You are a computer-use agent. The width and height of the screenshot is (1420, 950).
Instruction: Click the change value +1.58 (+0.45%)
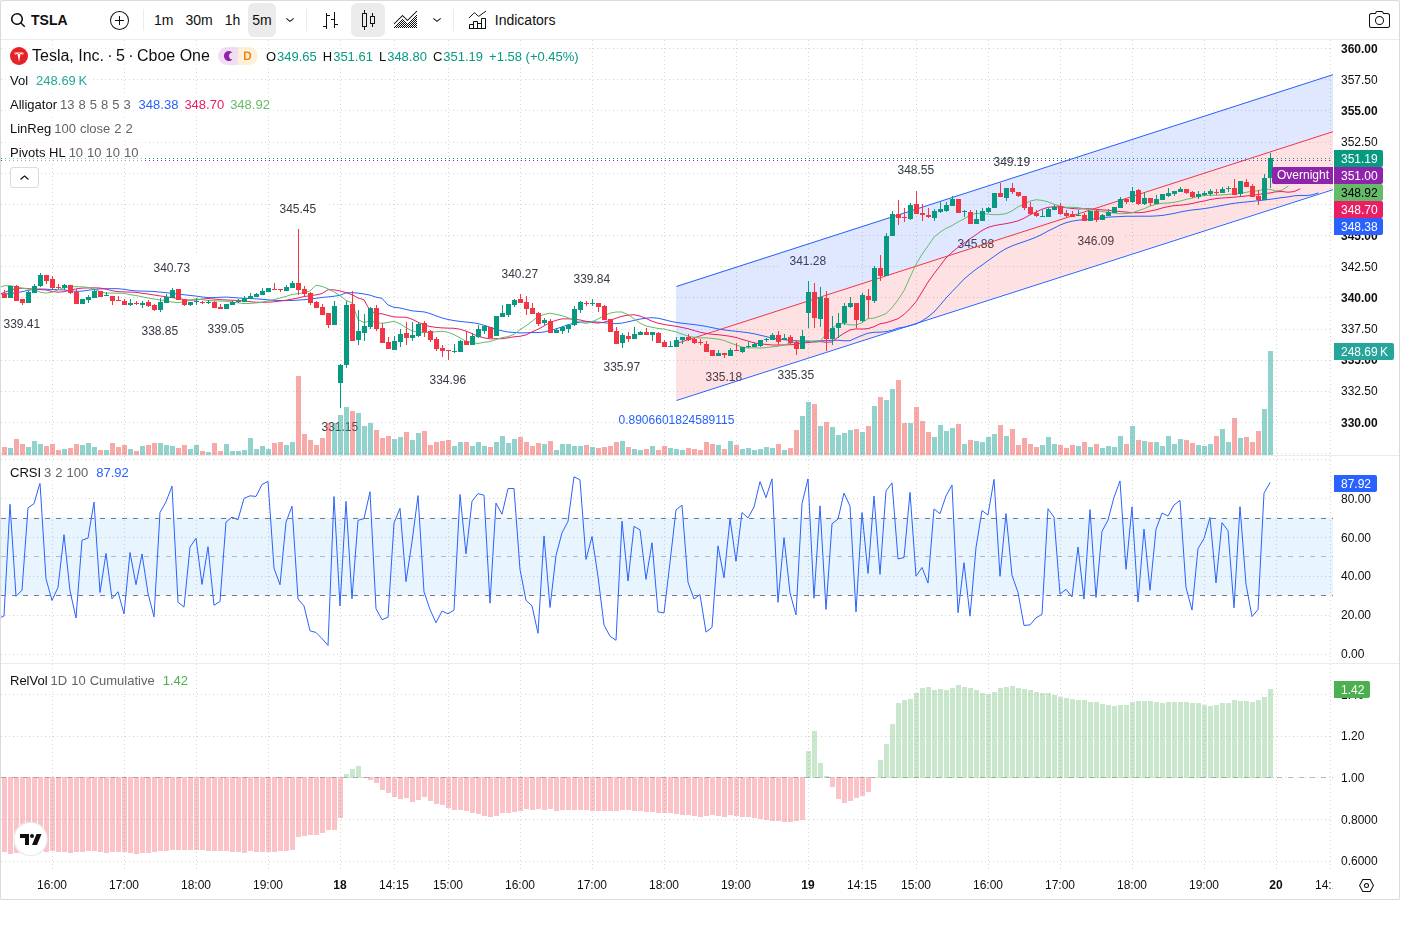click(533, 57)
